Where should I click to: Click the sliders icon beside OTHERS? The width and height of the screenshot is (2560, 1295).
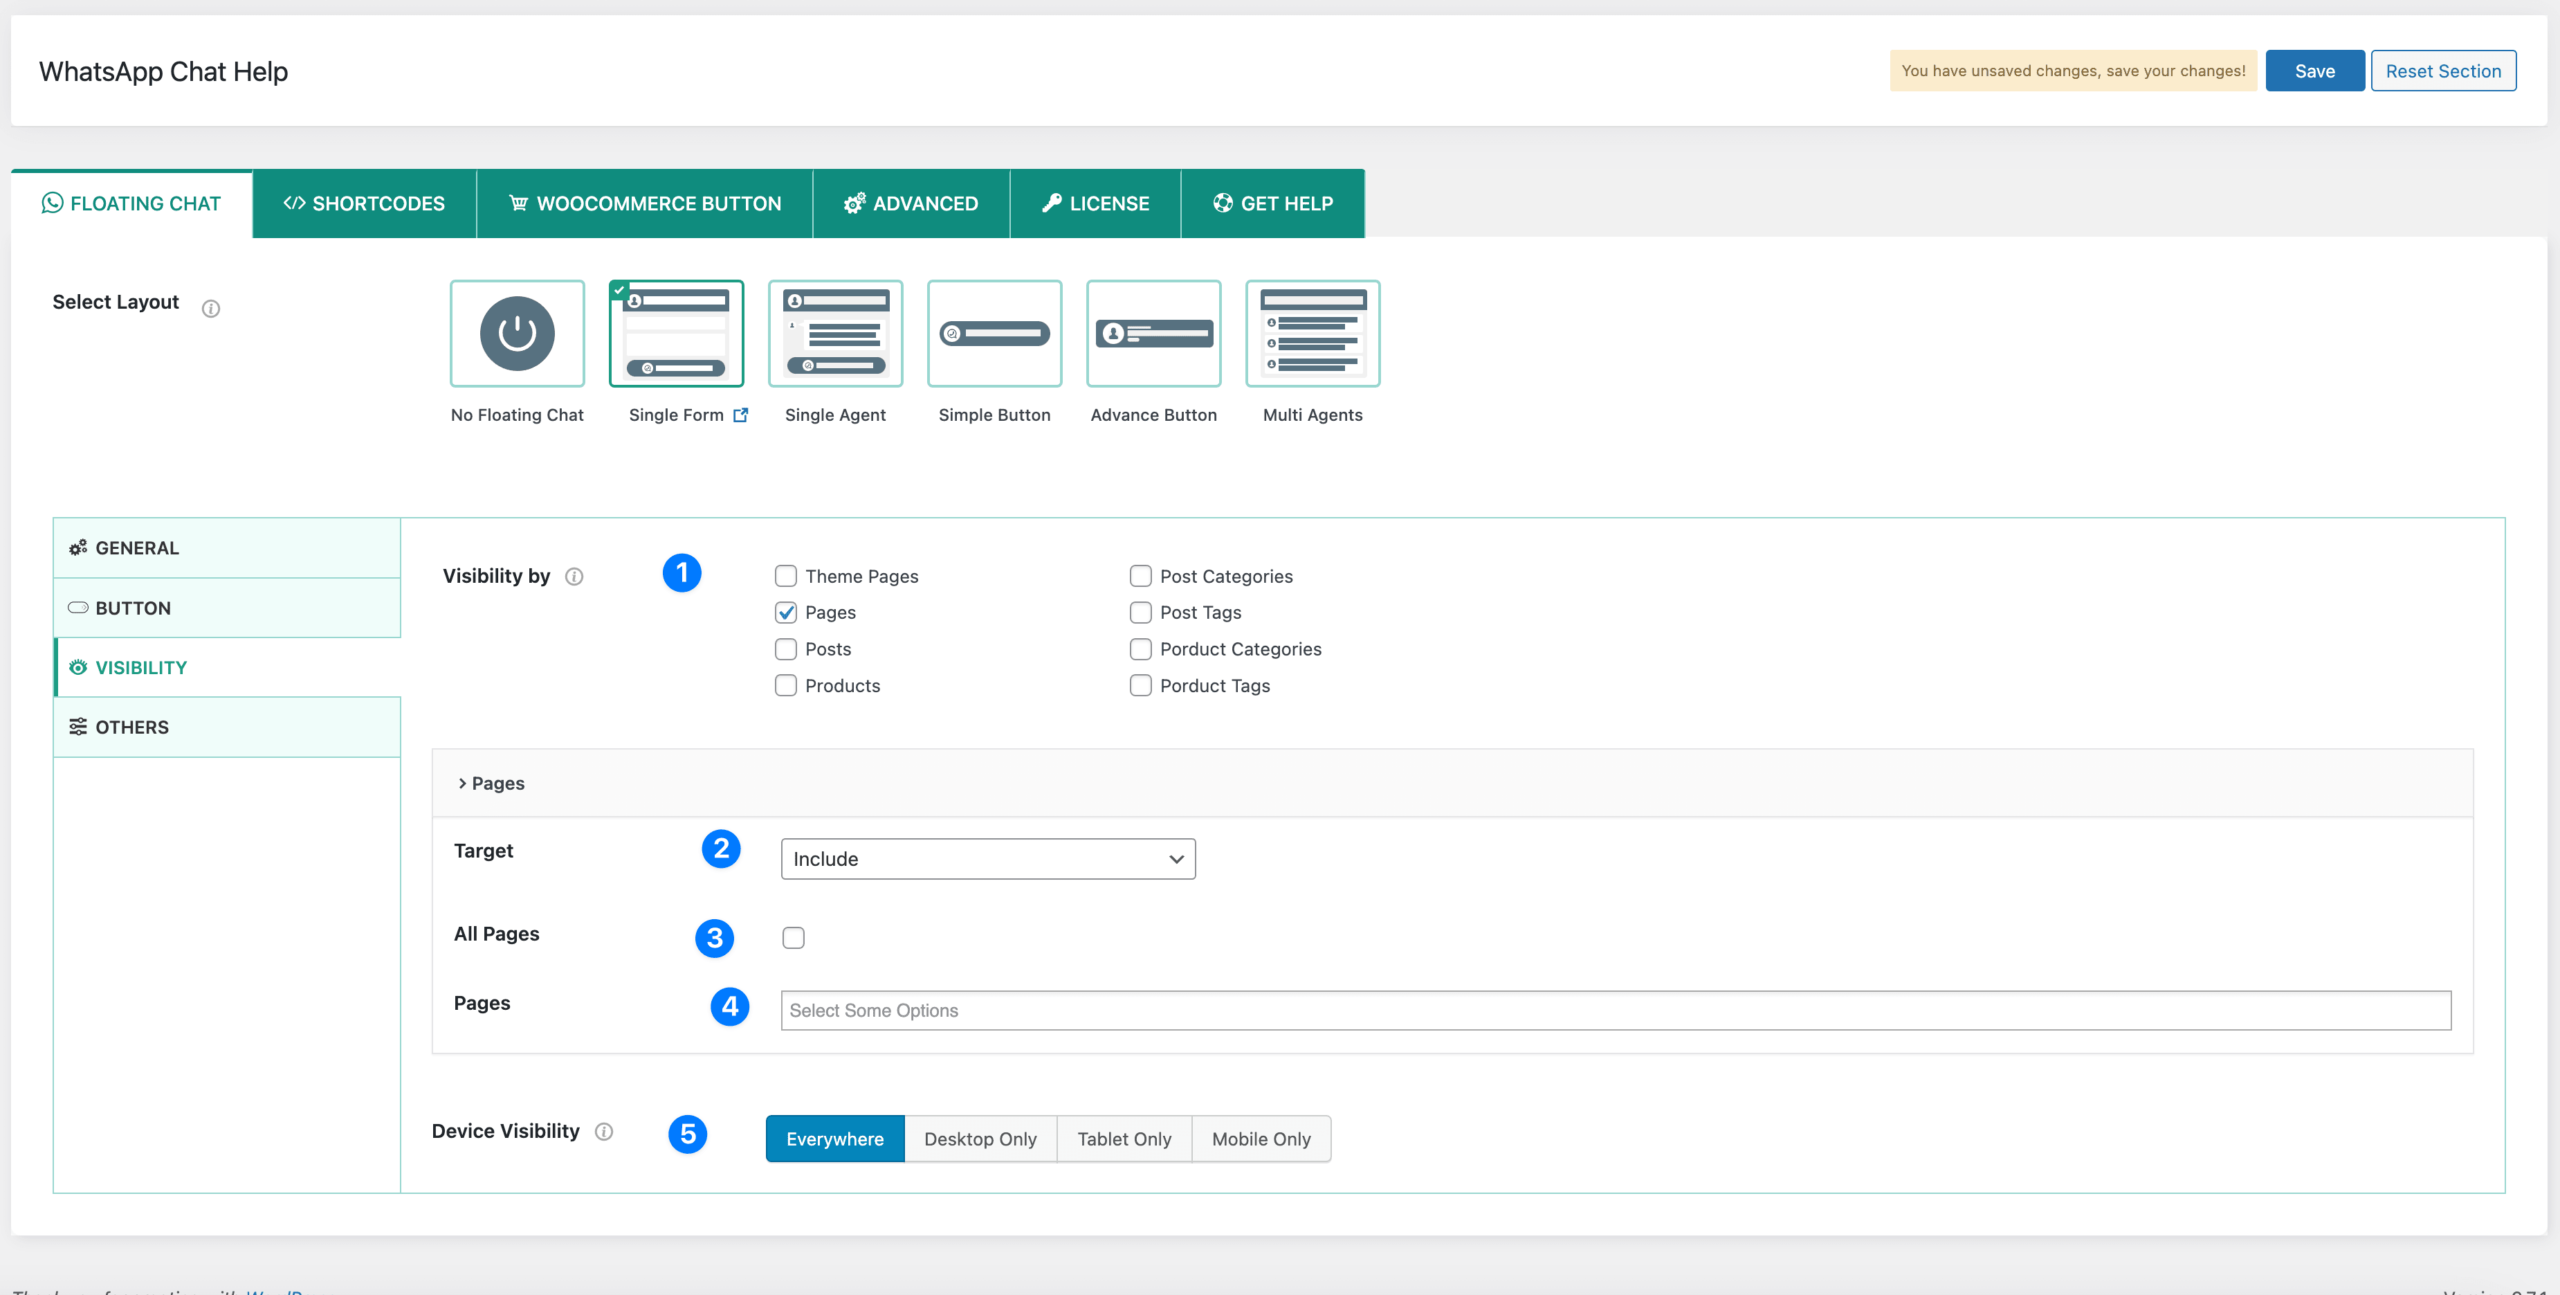tap(78, 727)
